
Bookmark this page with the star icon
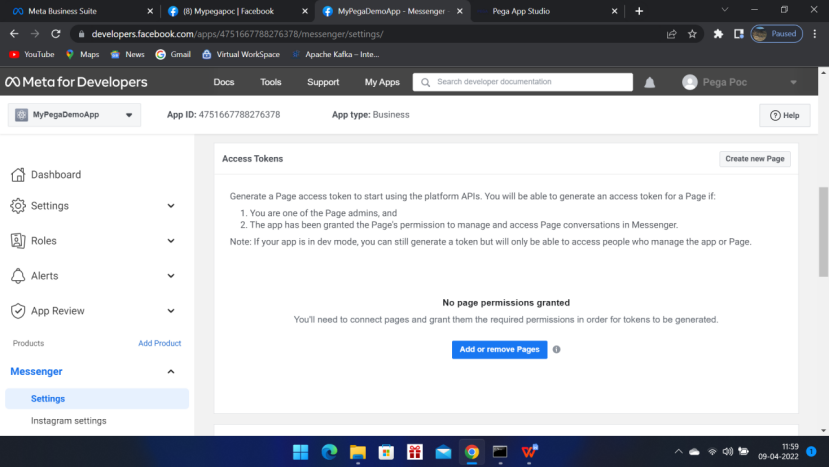click(692, 34)
